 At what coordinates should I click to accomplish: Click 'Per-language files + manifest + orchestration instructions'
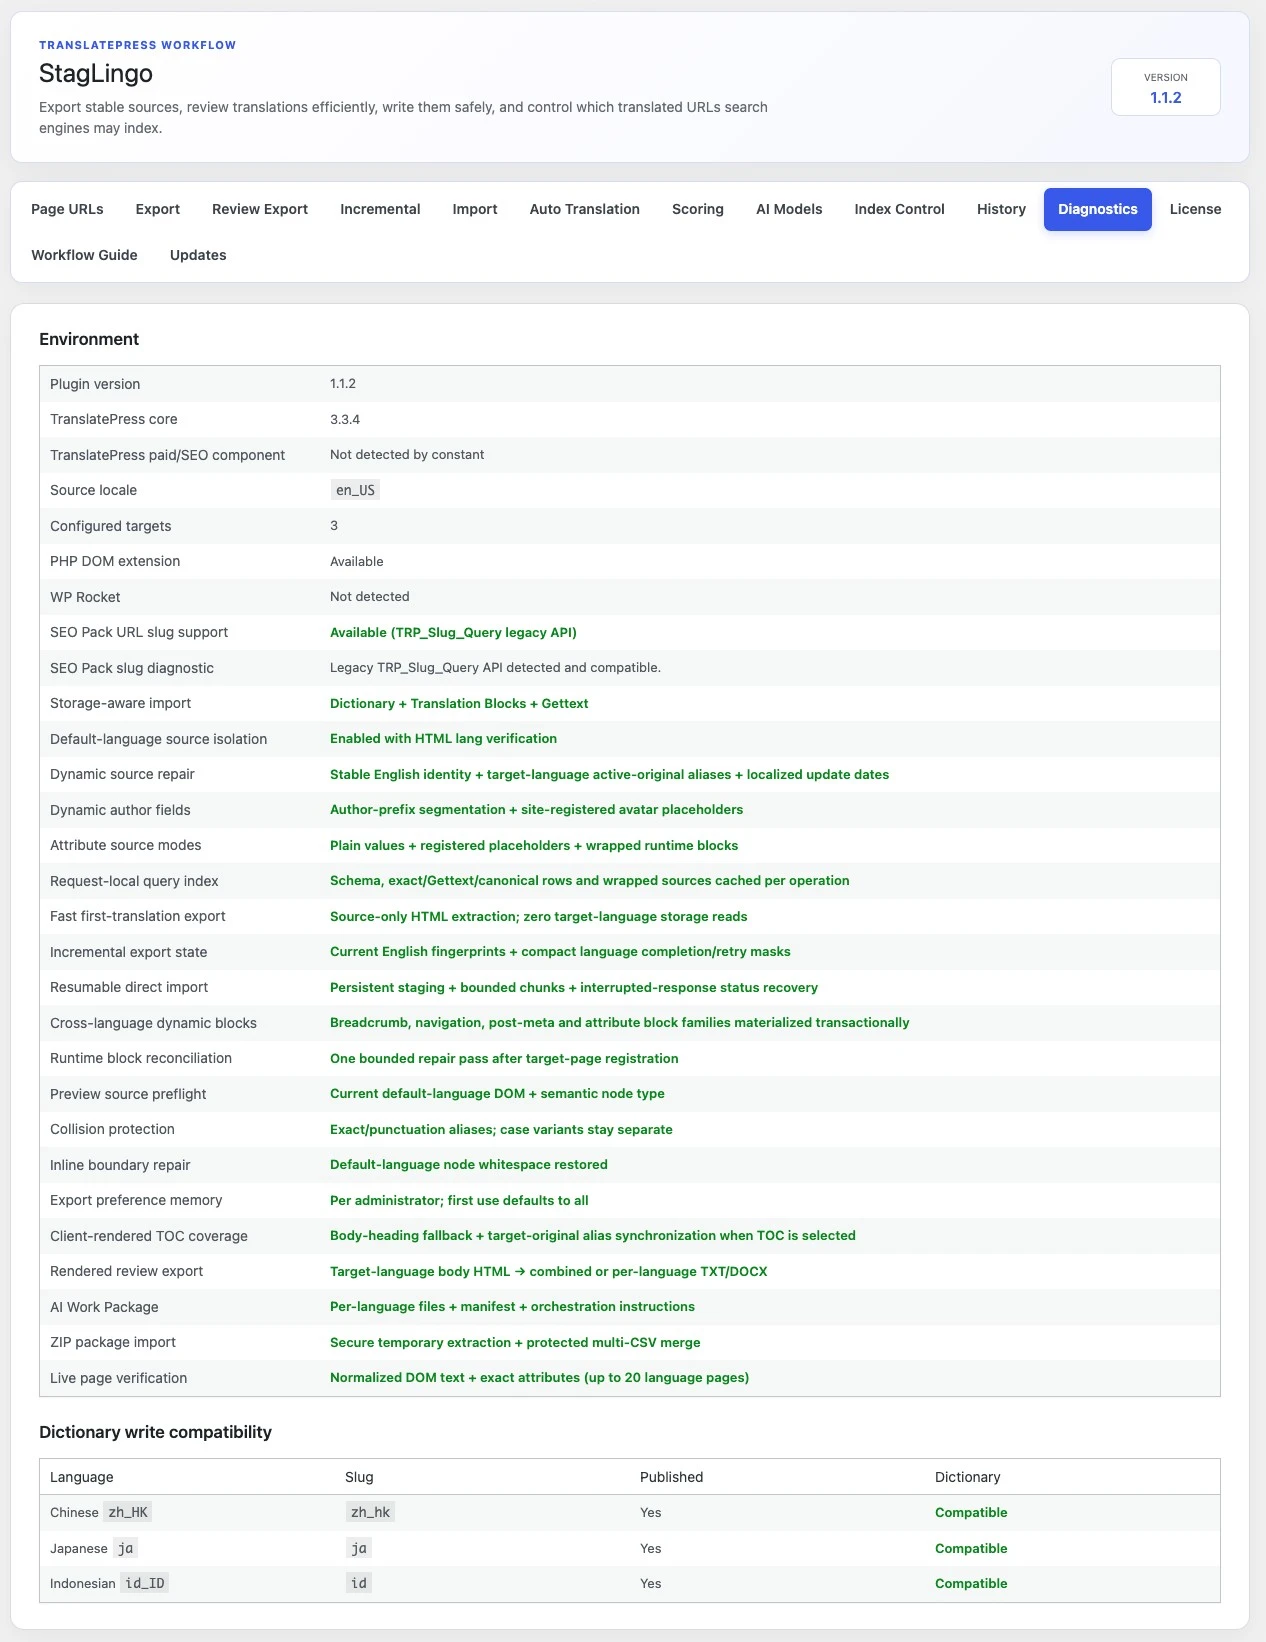click(x=512, y=1307)
